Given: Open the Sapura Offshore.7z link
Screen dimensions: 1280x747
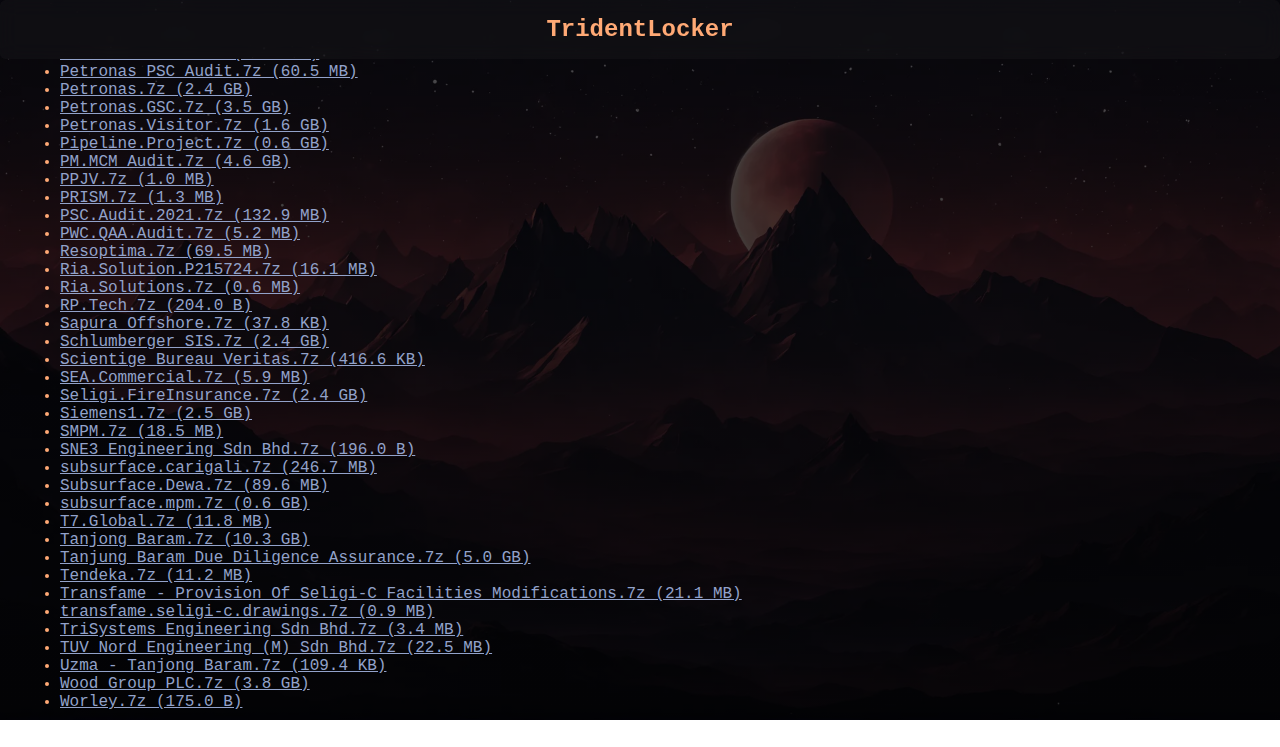Looking at the screenshot, I should [194, 324].
